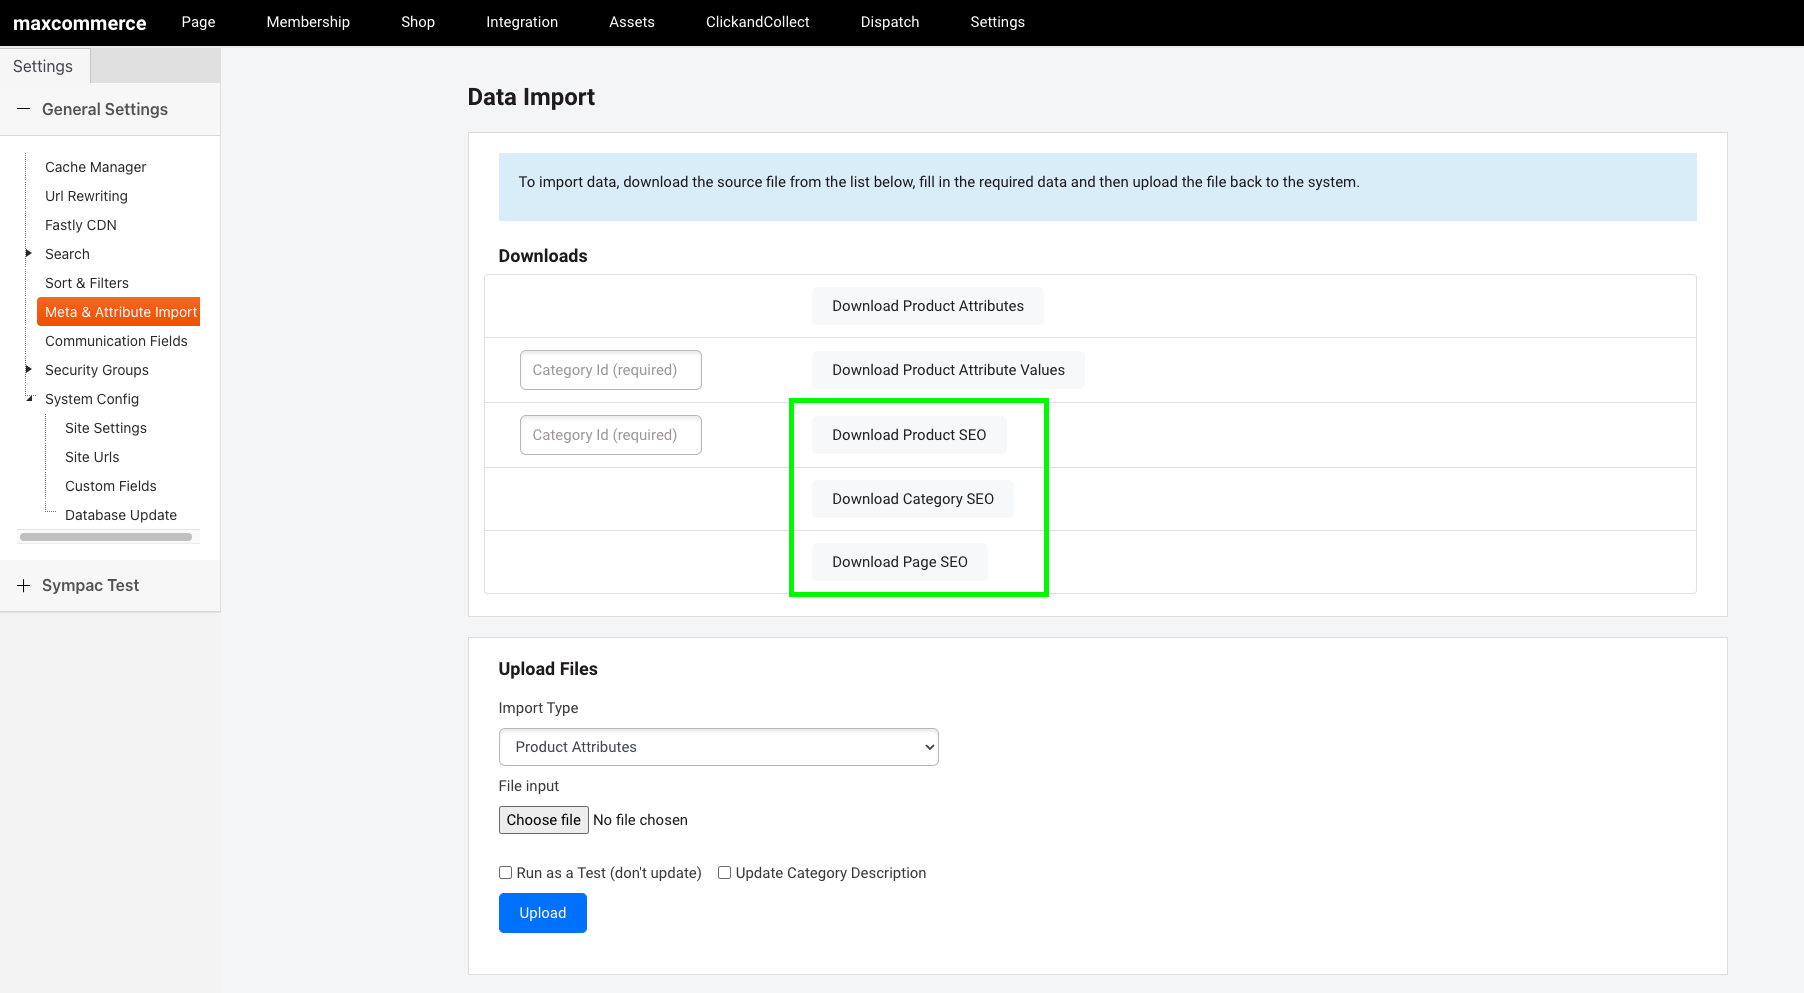Enable Run as a Test checkbox

(x=505, y=873)
